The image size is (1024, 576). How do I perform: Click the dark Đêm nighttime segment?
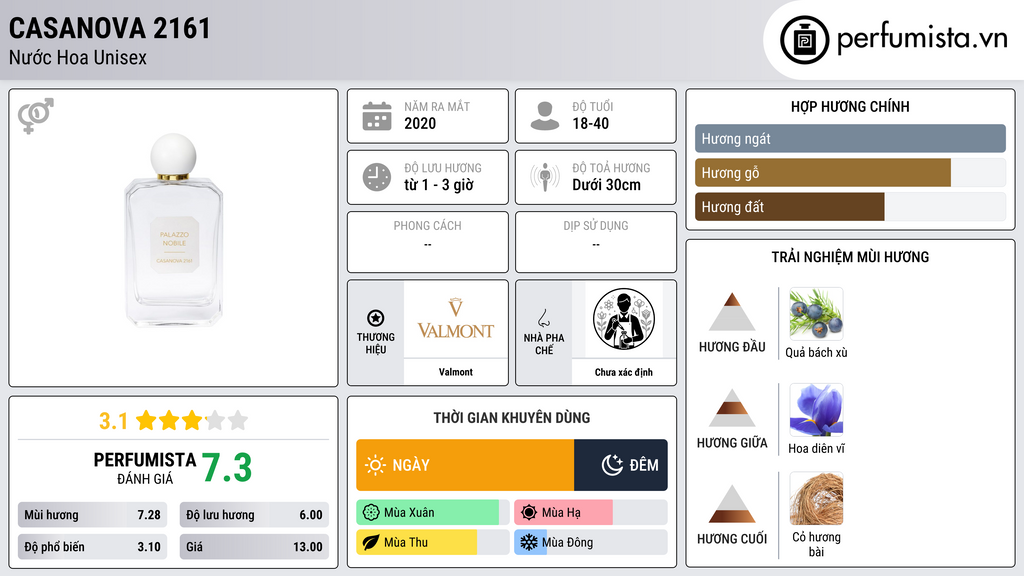click(x=621, y=465)
